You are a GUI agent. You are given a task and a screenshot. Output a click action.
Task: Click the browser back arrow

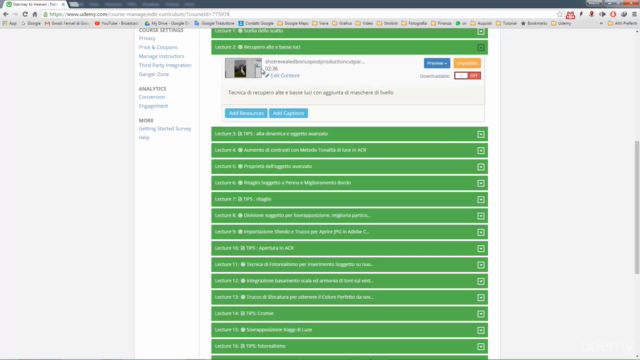click(x=6, y=14)
